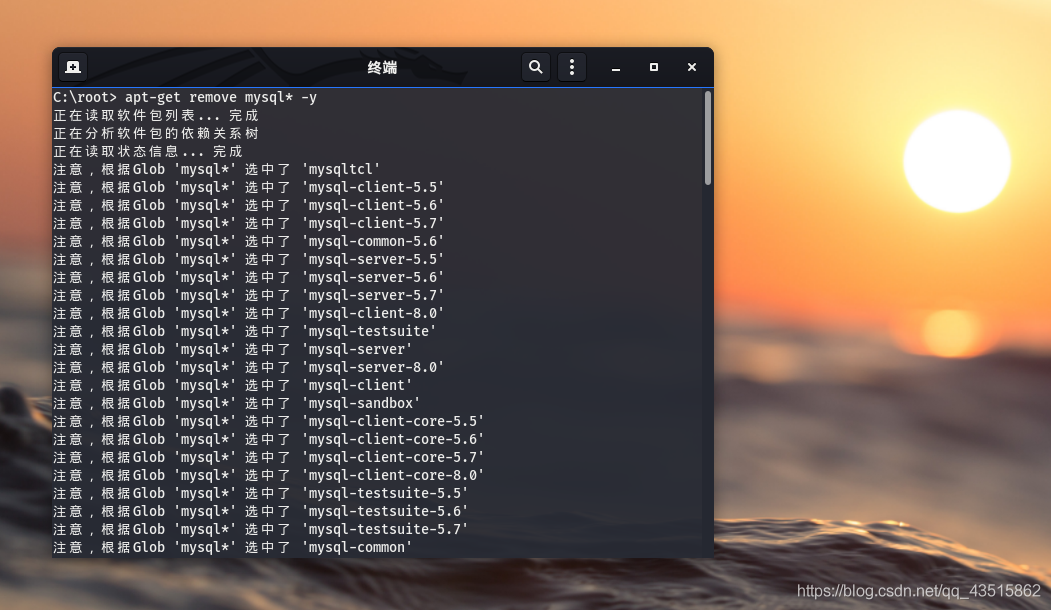Click the text 'mysql-sandbox'

pos(361,404)
